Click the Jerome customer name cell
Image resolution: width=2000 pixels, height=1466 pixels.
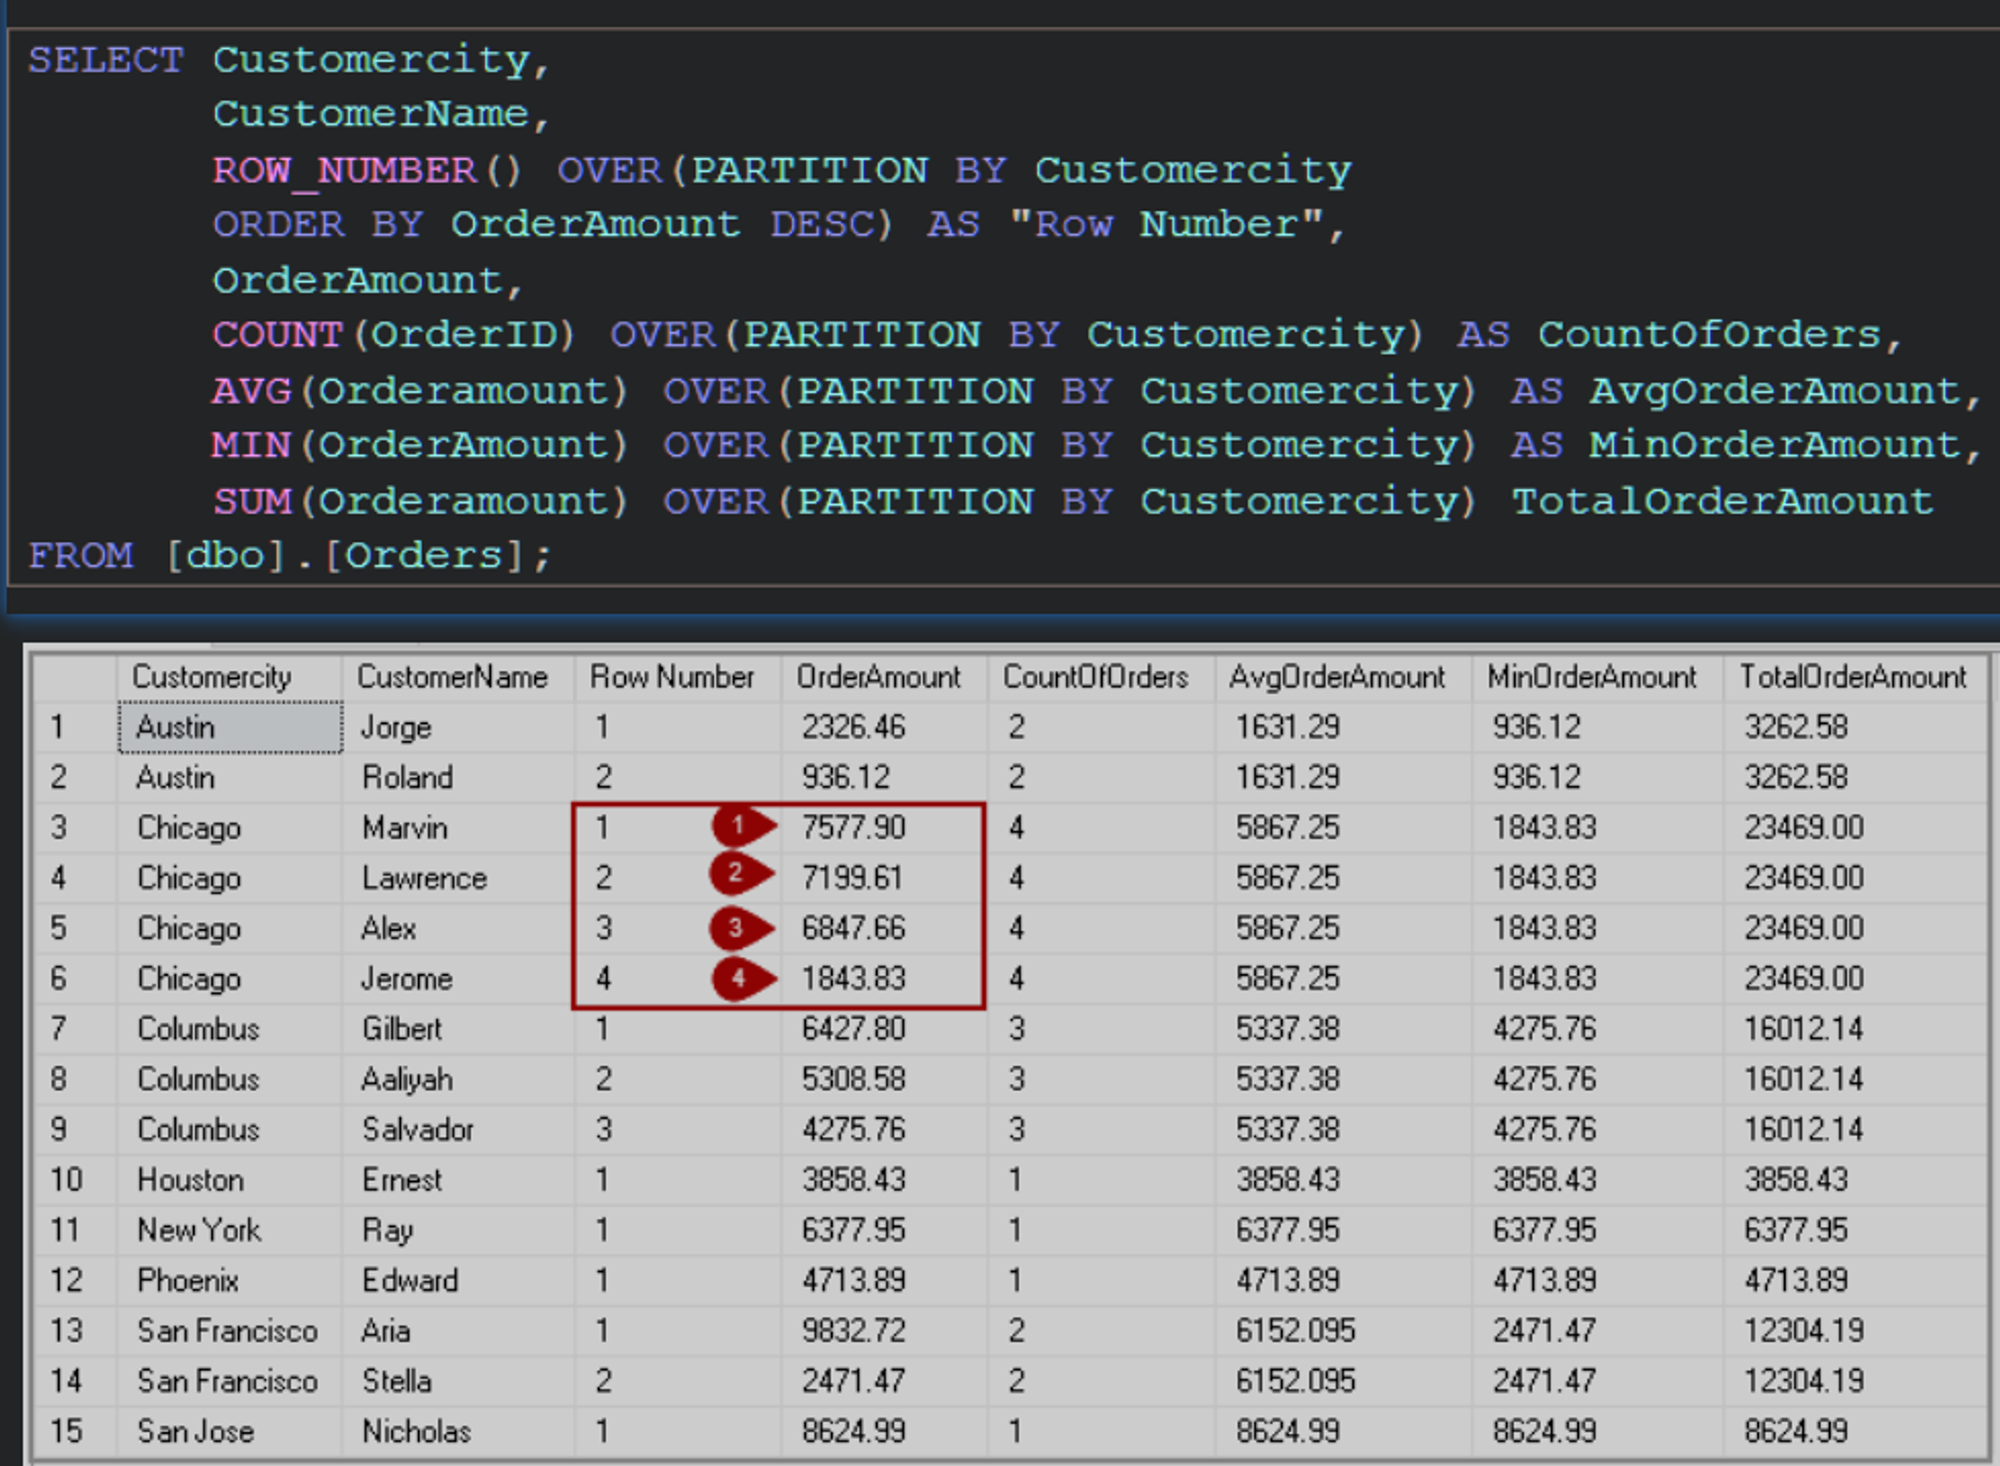[x=458, y=978]
